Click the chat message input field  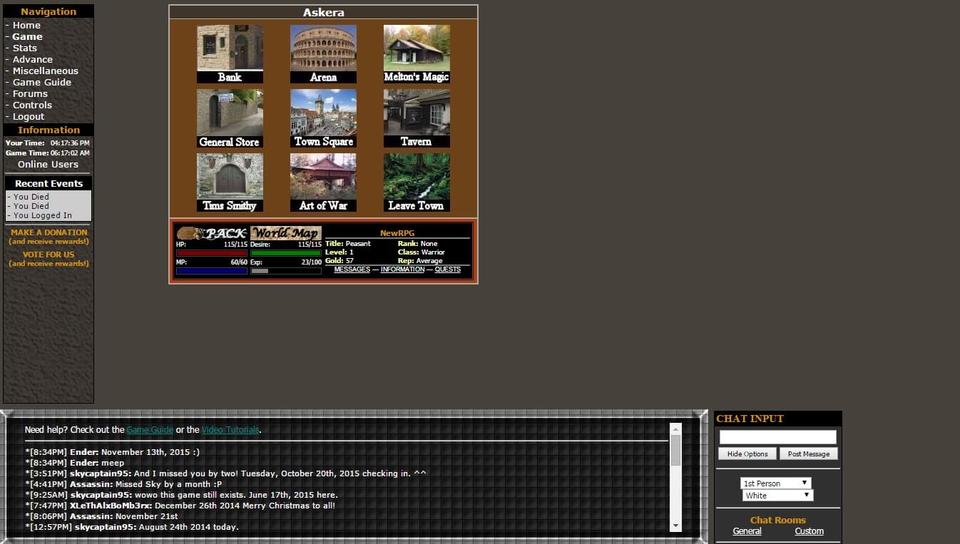[777, 437]
